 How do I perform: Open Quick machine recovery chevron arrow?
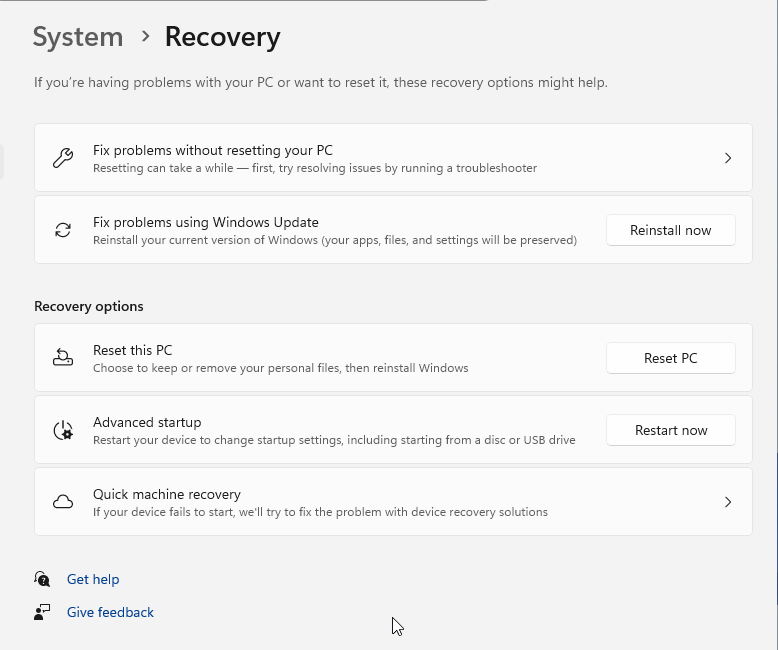pyautogui.click(x=728, y=502)
